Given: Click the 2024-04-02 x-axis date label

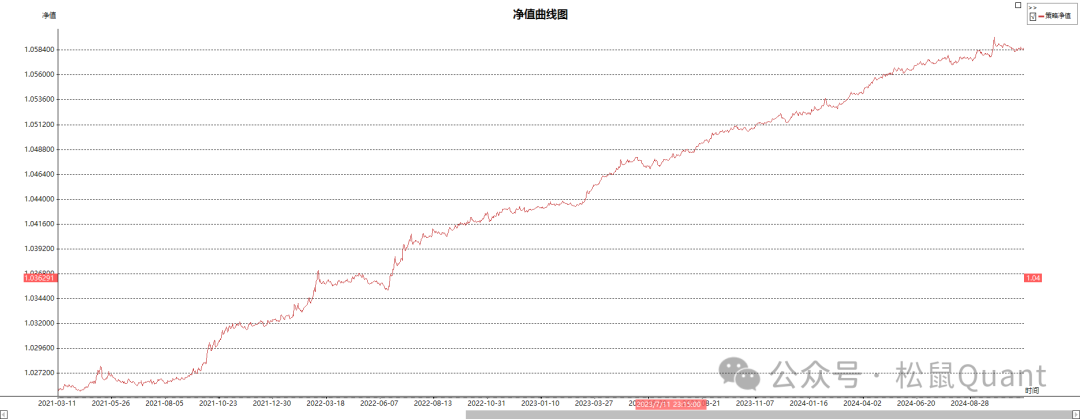Looking at the screenshot, I should click(863, 404).
